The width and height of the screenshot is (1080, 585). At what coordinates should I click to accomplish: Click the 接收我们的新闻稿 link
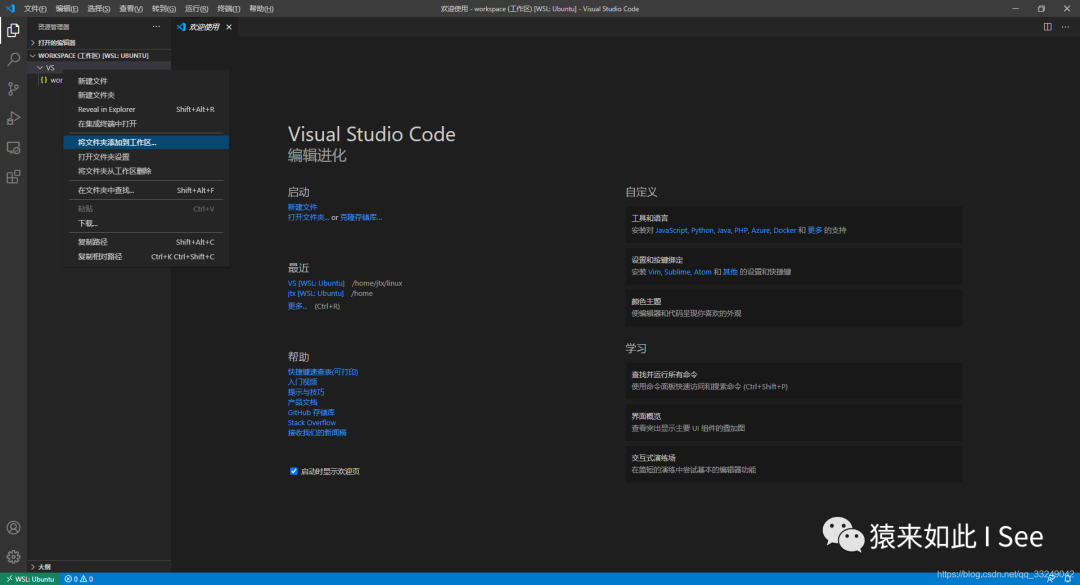pyautogui.click(x=317, y=433)
